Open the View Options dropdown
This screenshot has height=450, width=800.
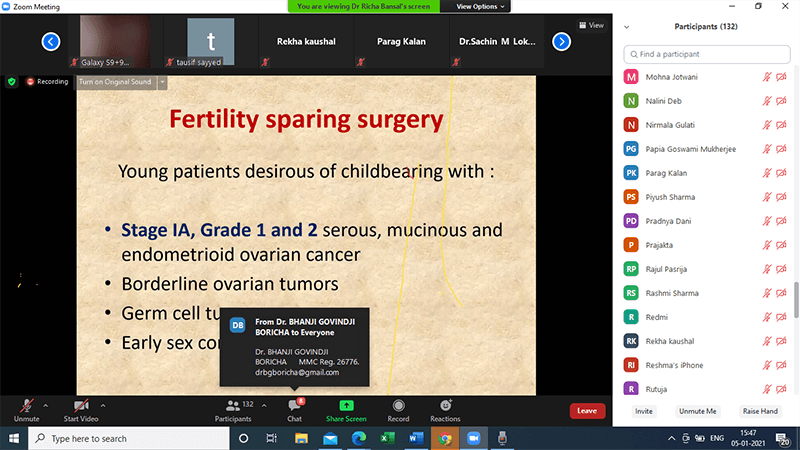(x=481, y=6)
